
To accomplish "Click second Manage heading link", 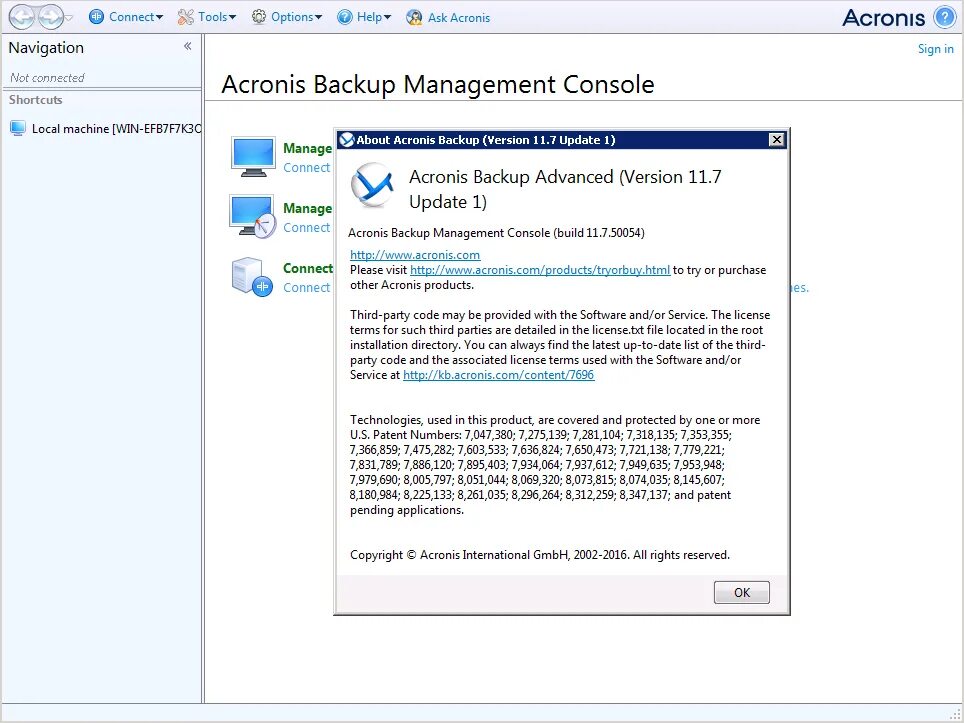I will point(307,208).
